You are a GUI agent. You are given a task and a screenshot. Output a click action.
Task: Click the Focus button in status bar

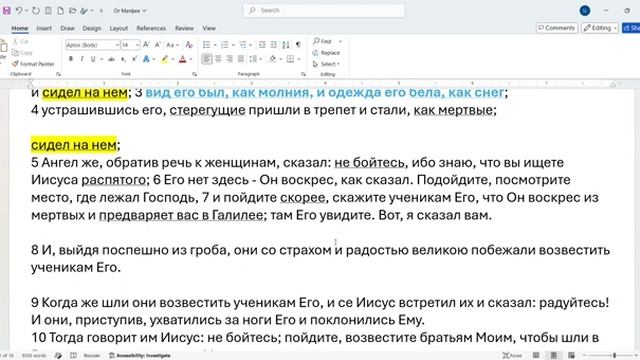[512, 356]
